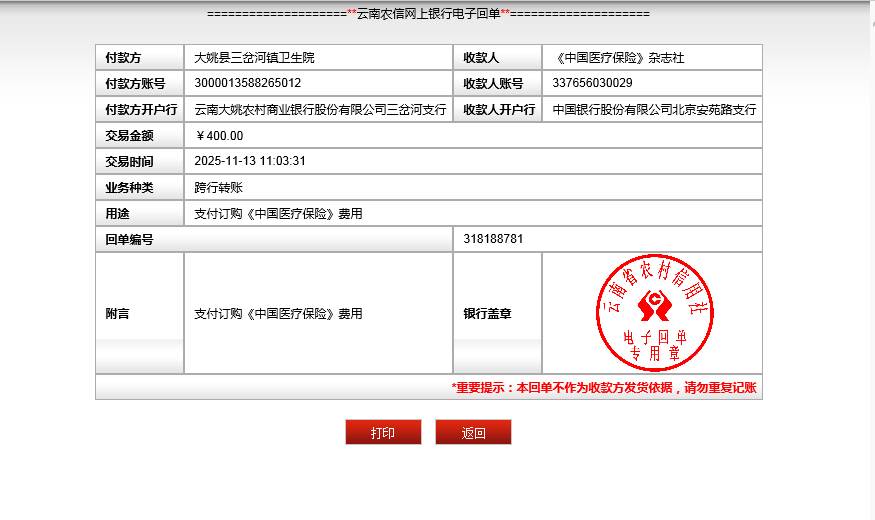Select the payer name 大姚县三岔河镇卫生院

pos(254,58)
